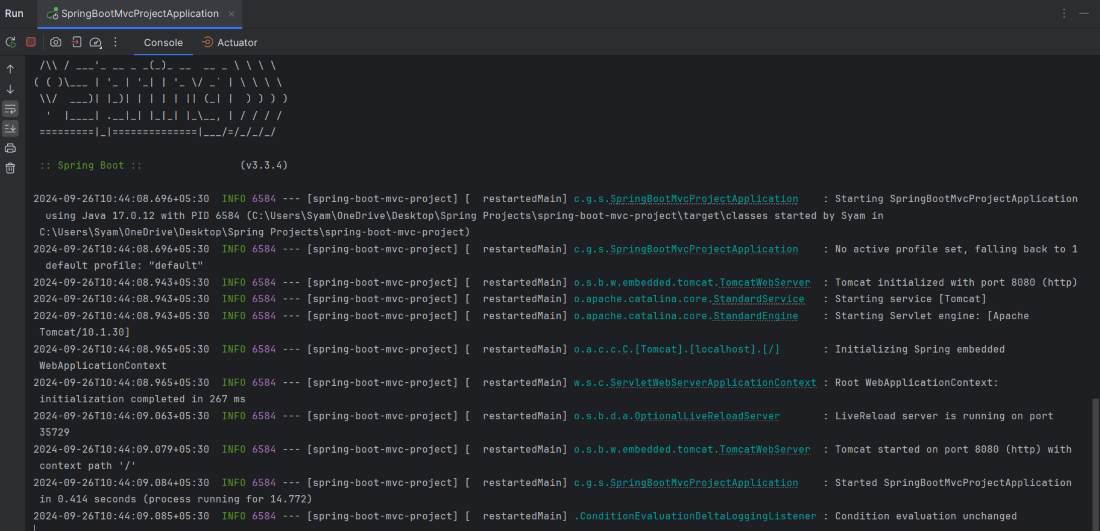Click timestamp 2024-09-26T10:44:09.063+05:30
Screen dimensions: 1100x531
click(121, 416)
